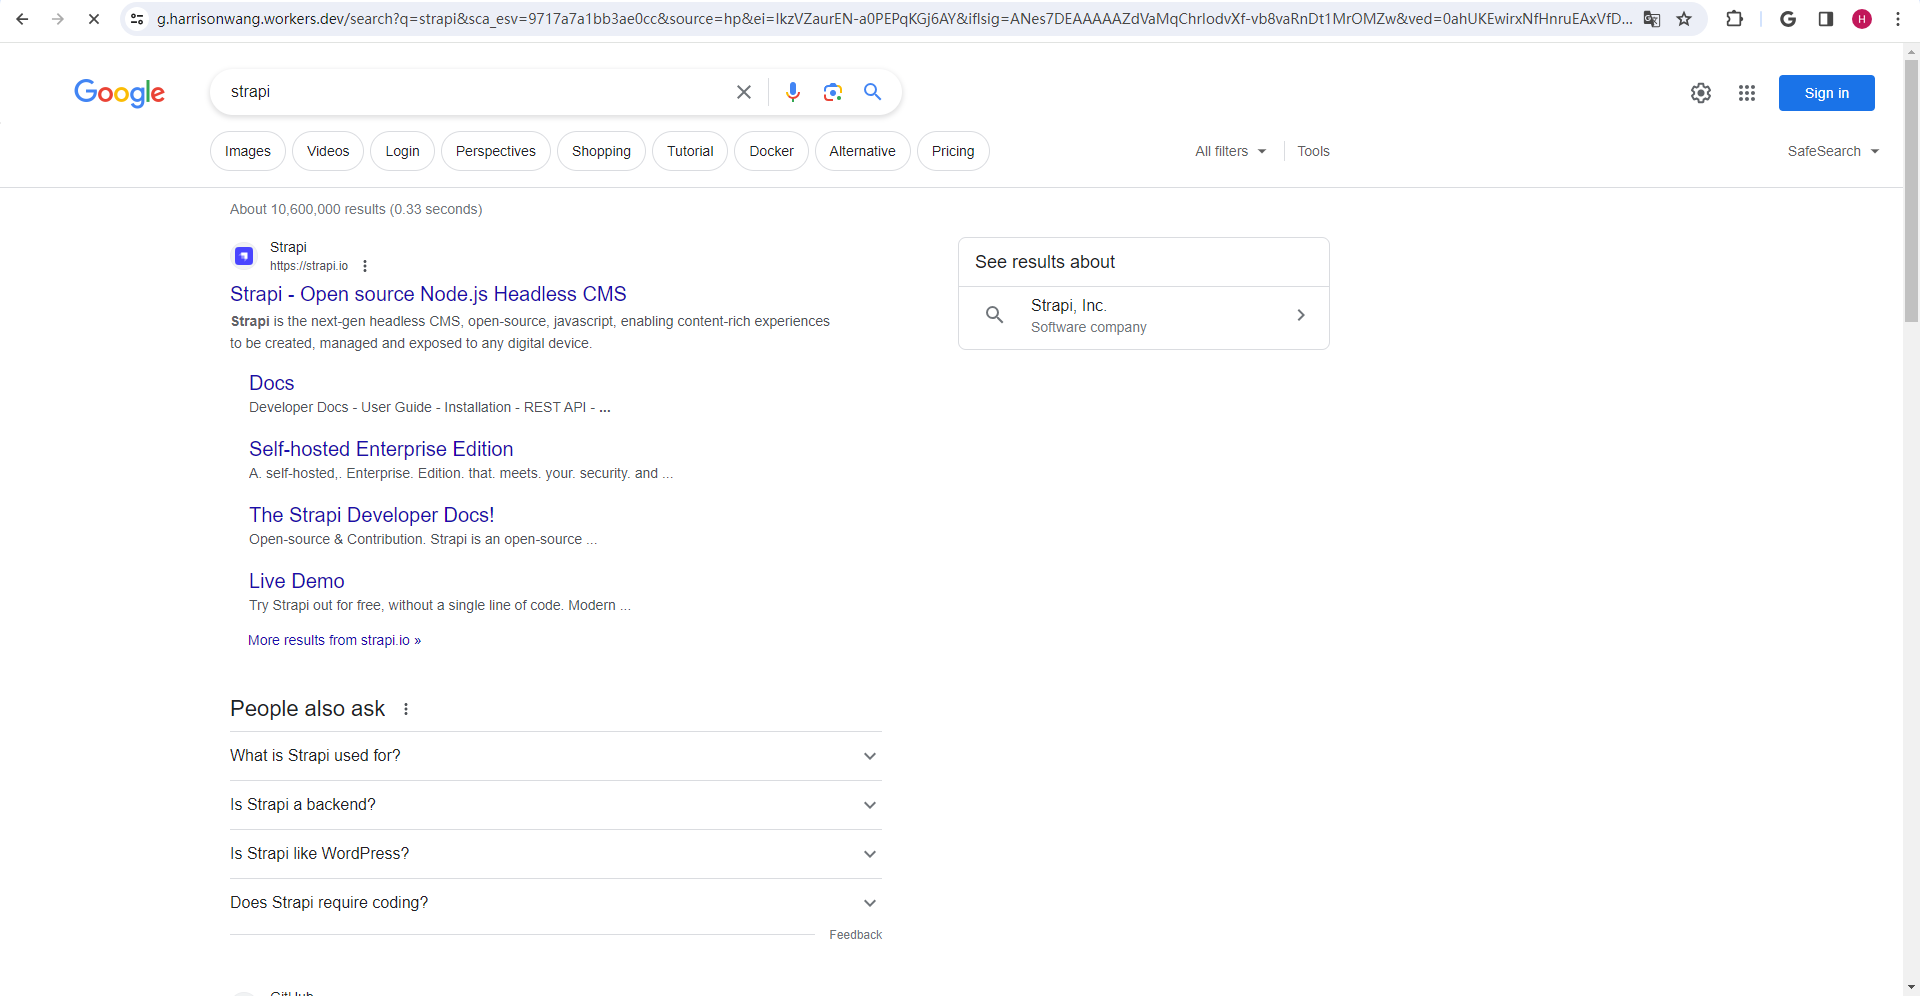Open Translate this page icon

coord(1652,19)
